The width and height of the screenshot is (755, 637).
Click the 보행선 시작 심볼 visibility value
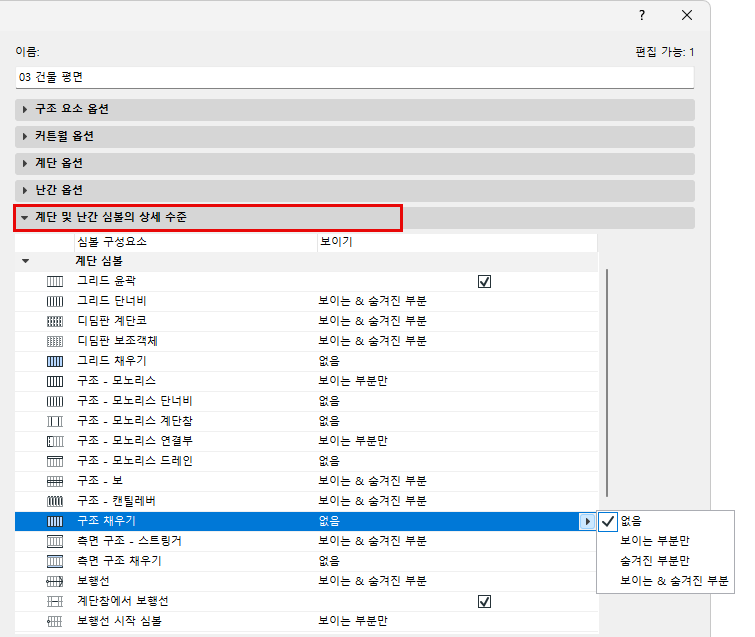coord(353,621)
